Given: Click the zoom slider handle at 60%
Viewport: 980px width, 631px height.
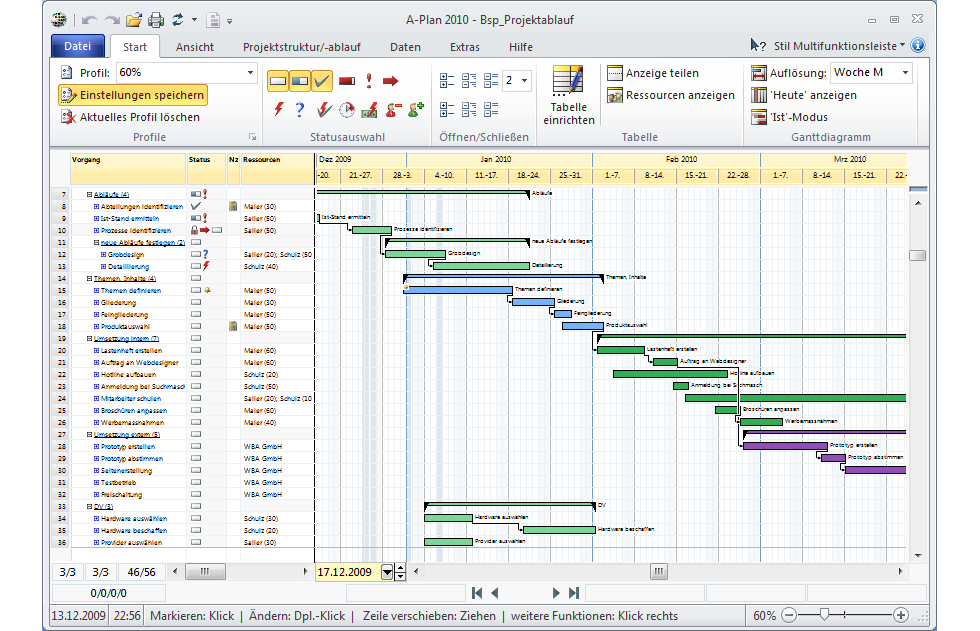Looking at the screenshot, I should pyautogui.click(x=824, y=615).
